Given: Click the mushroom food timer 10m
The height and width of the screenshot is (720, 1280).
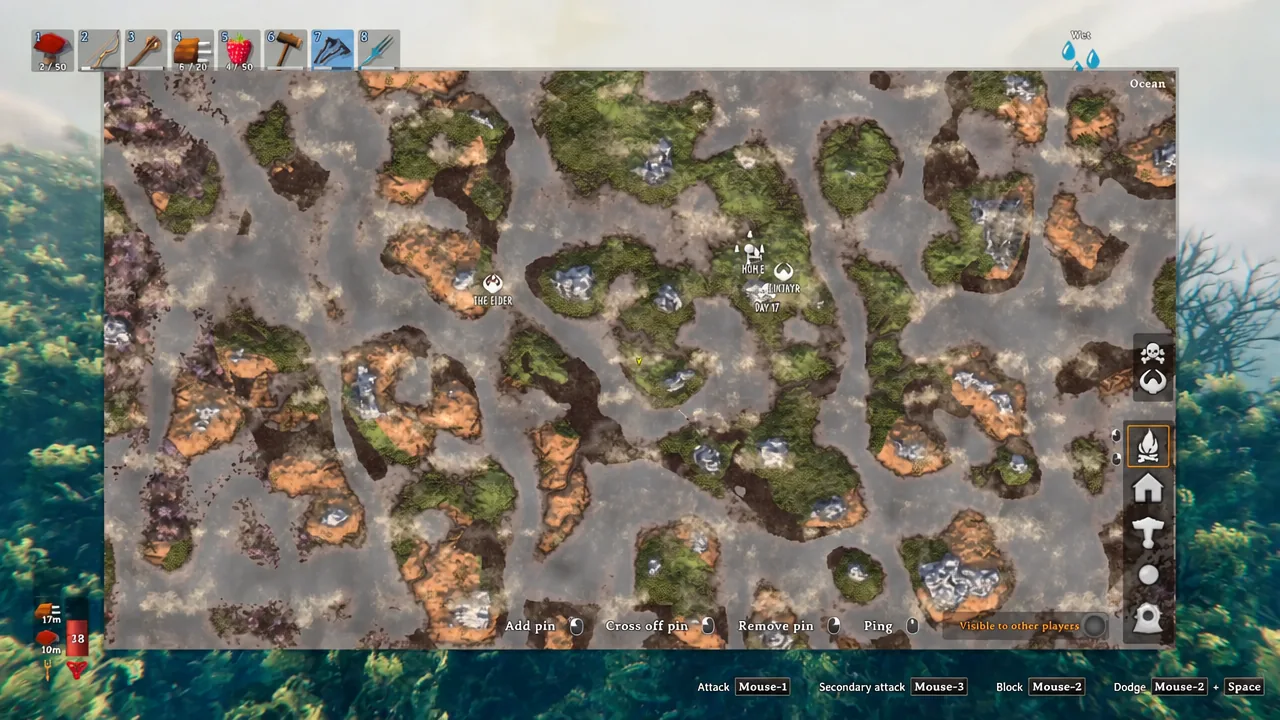Looking at the screenshot, I should pos(50,641).
